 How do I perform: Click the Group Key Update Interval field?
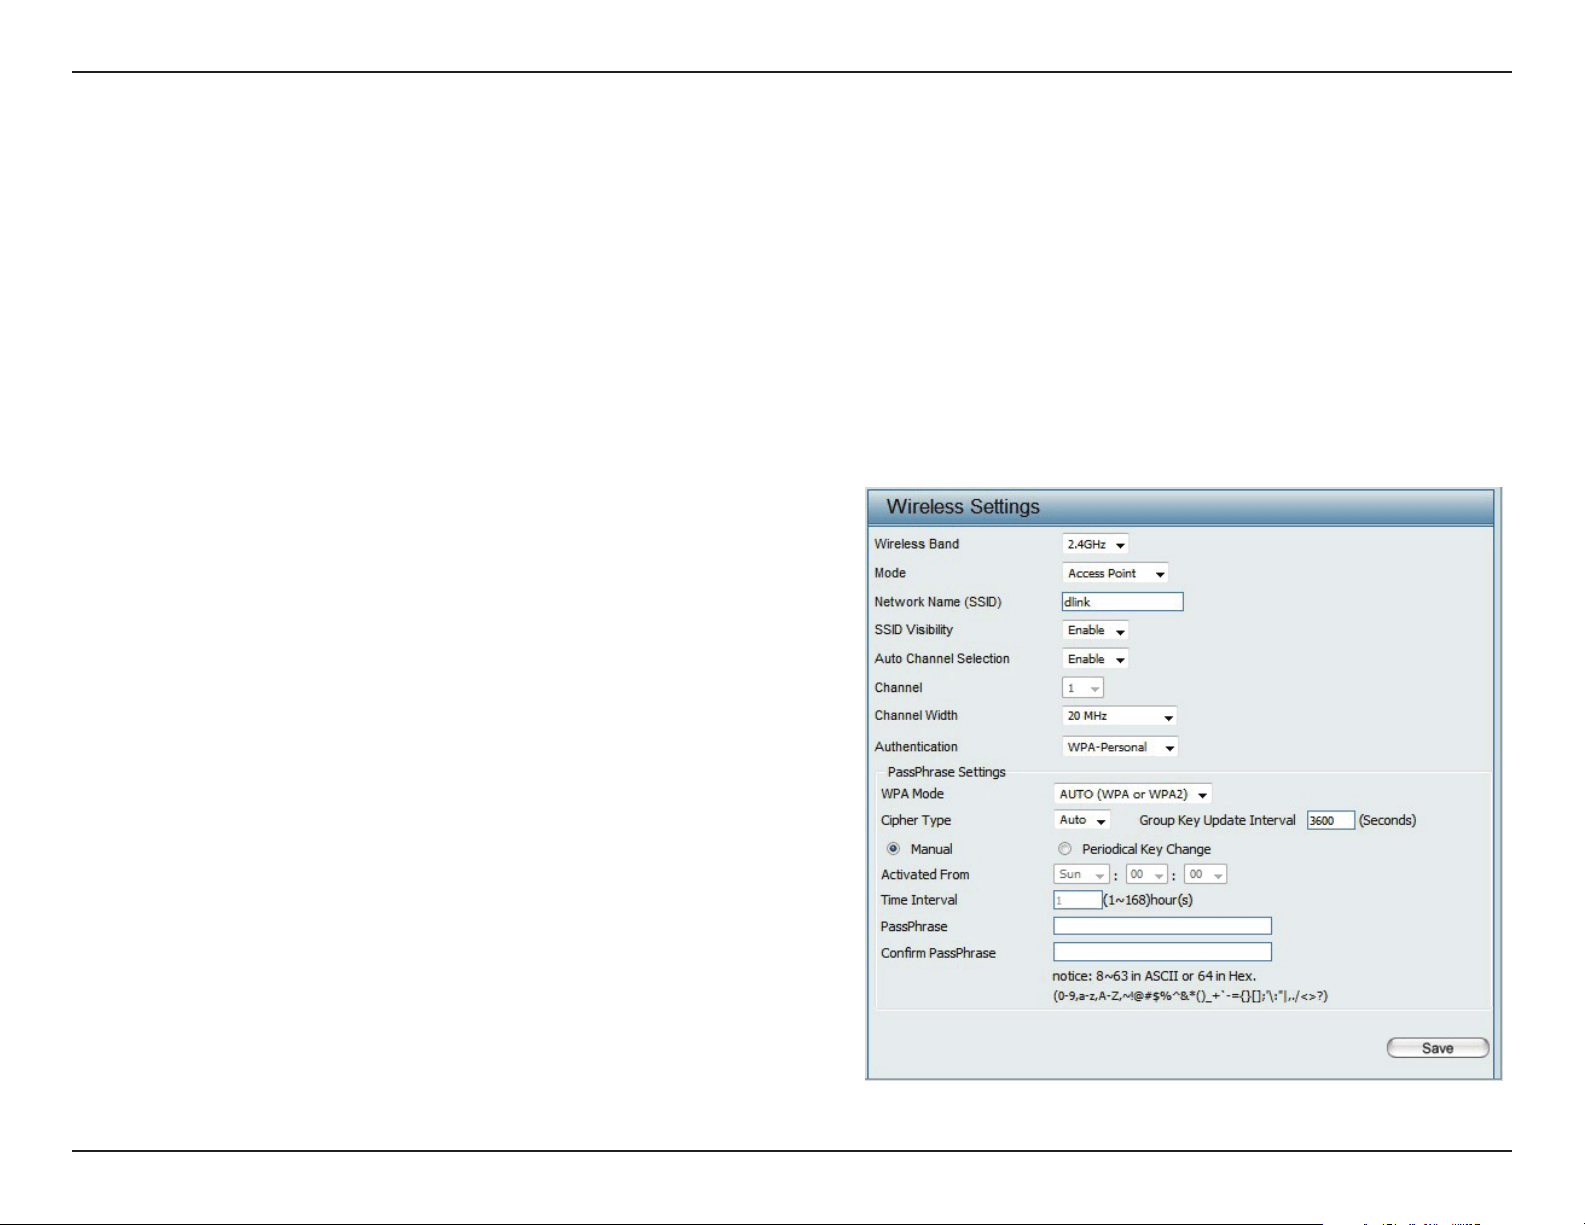1331,820
